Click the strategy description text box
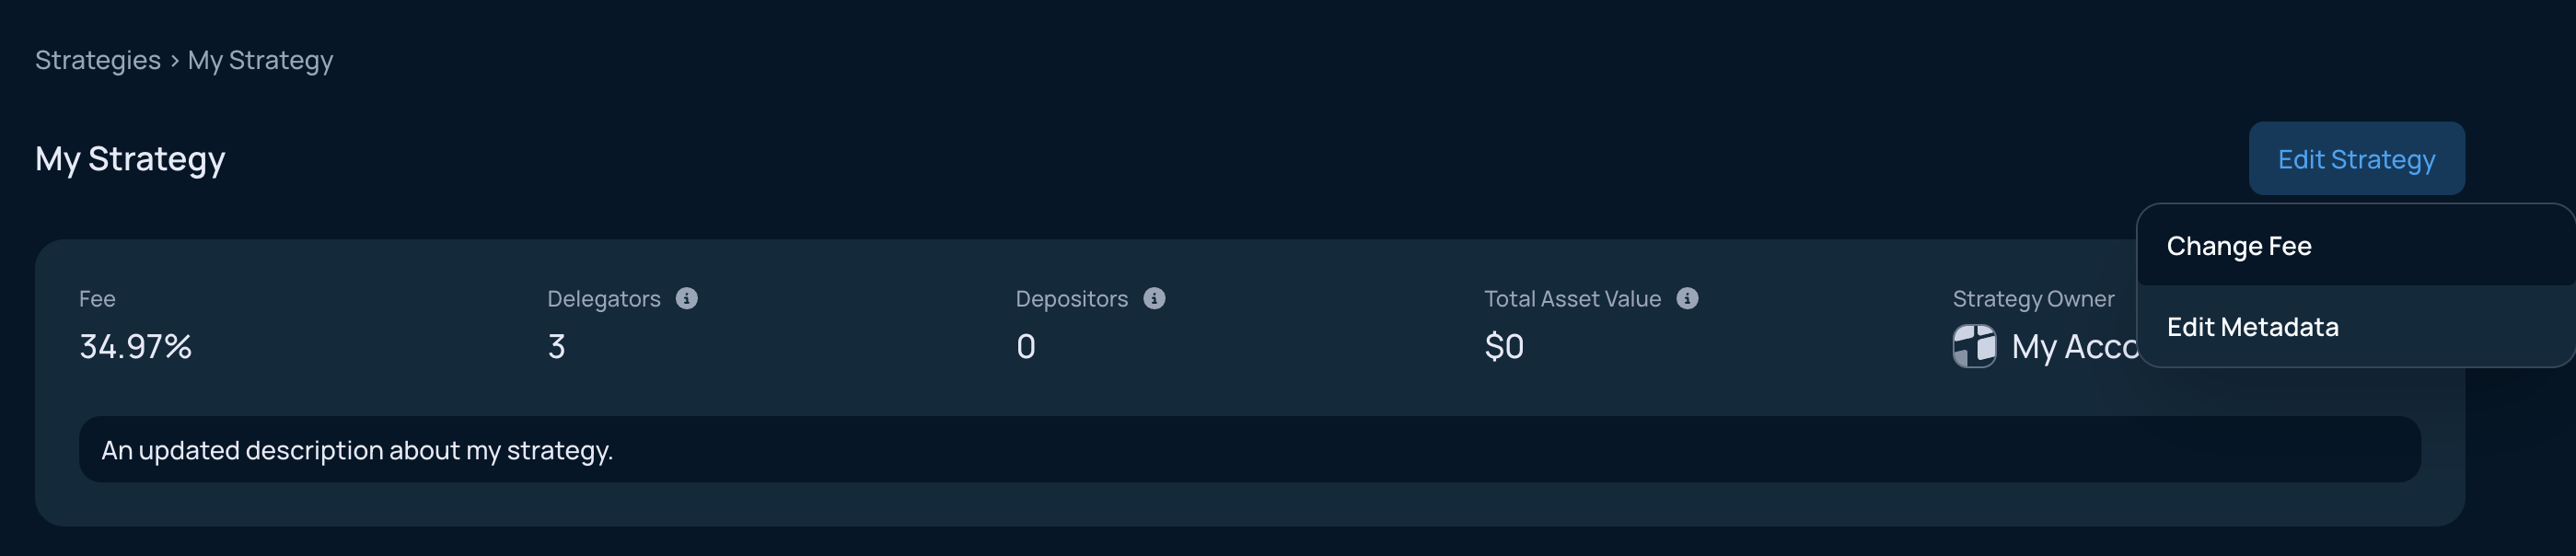2576x556 pixels. [x=1249, y=450]
